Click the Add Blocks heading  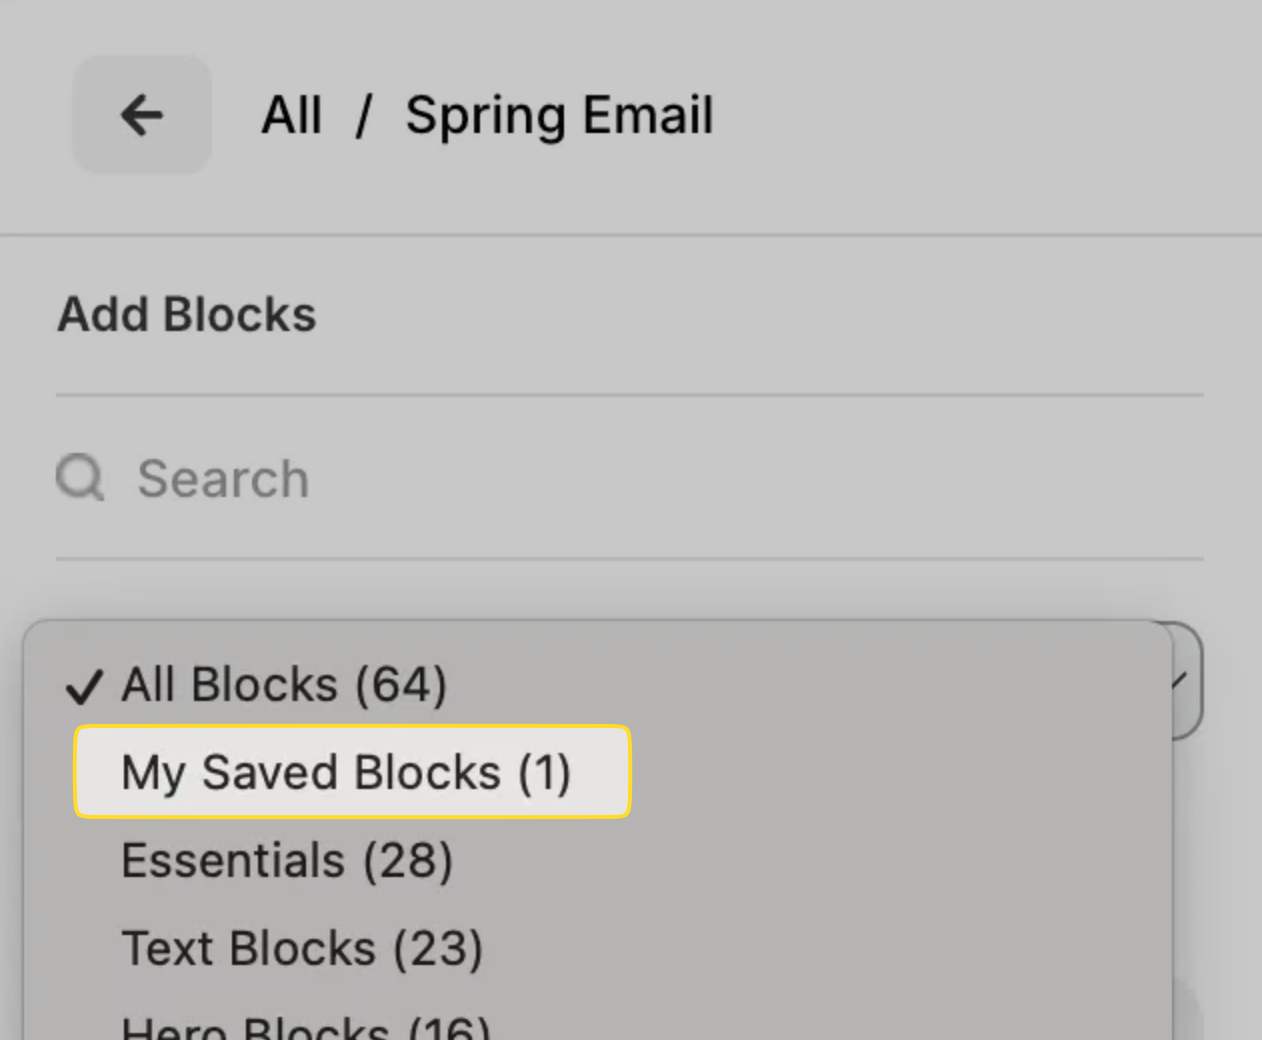pyautogui.click(x=187, y=314)
